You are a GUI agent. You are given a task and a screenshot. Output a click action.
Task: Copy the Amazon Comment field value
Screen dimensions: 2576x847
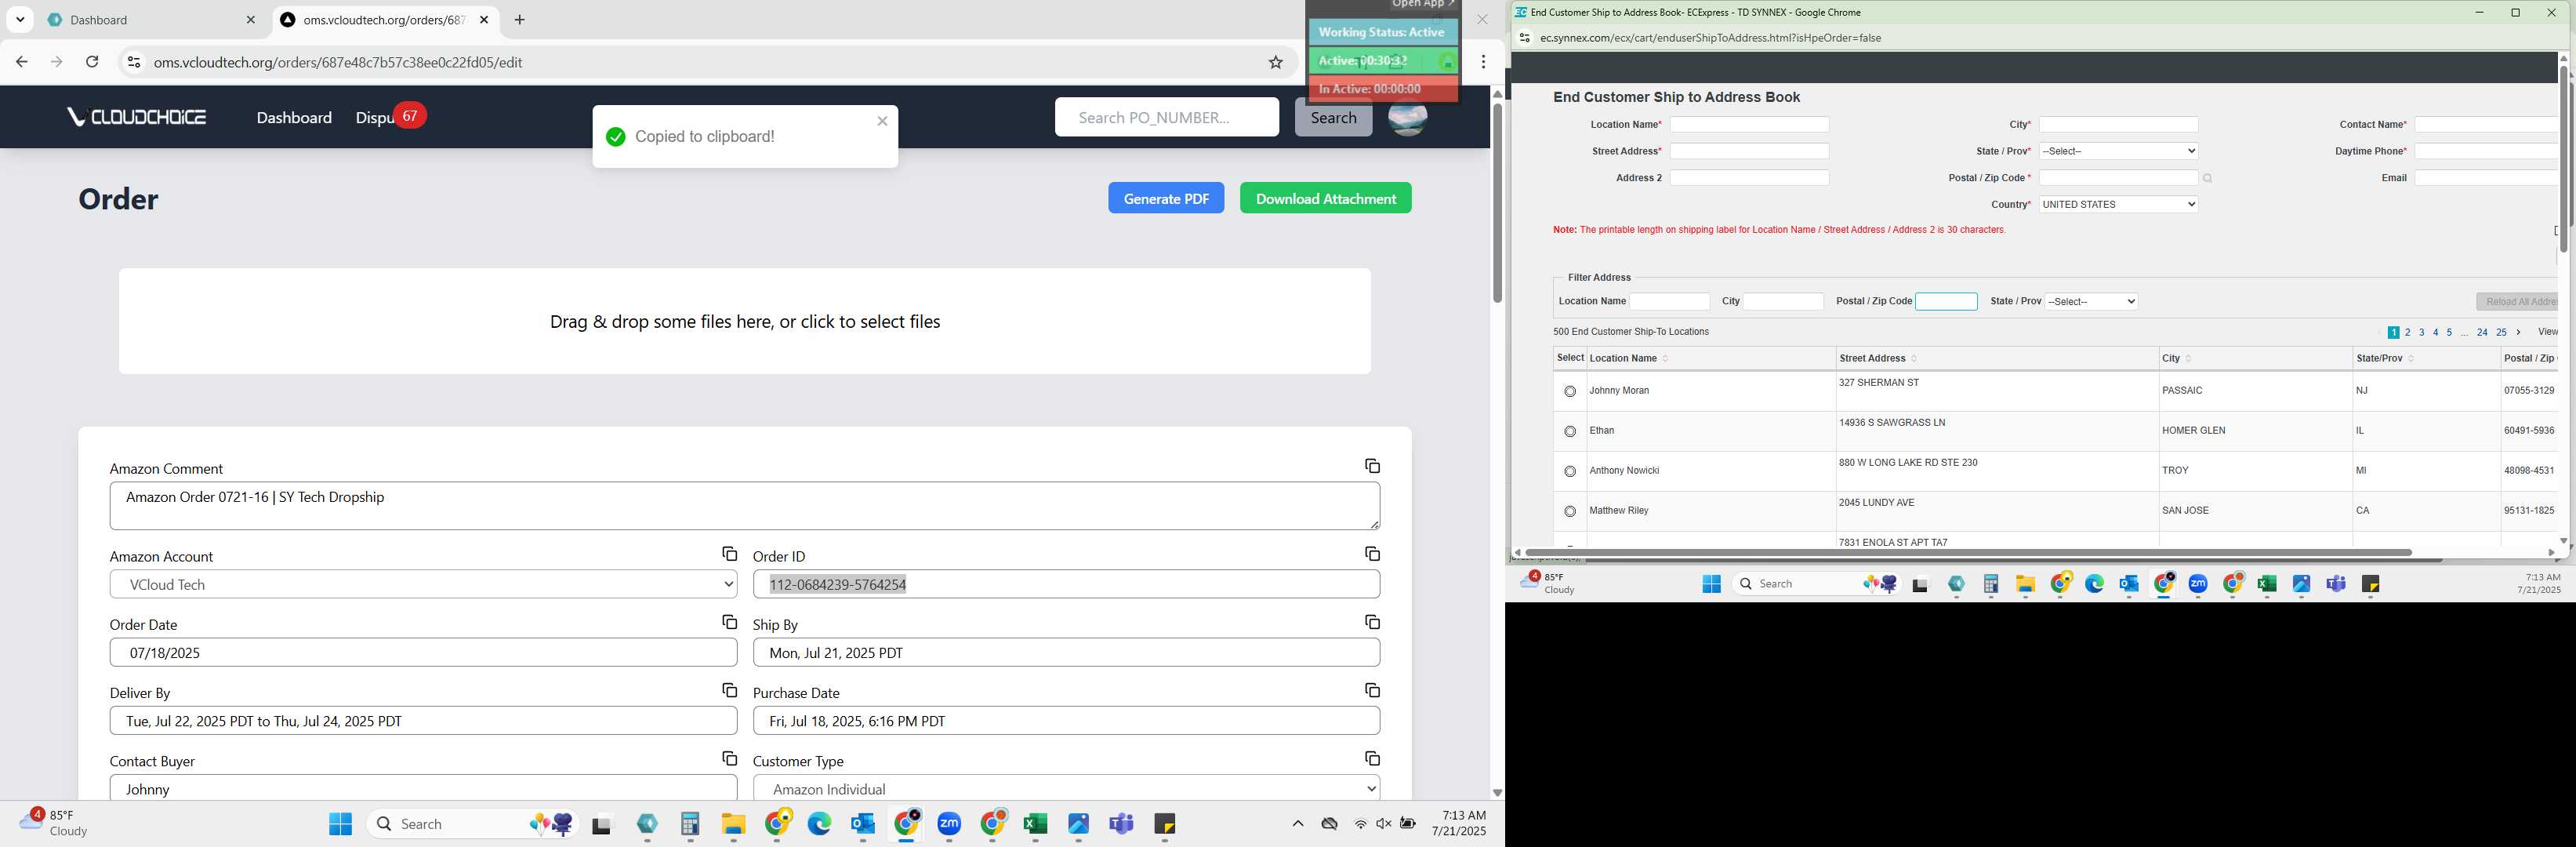pyautogui.click(x=1372, y=466)
